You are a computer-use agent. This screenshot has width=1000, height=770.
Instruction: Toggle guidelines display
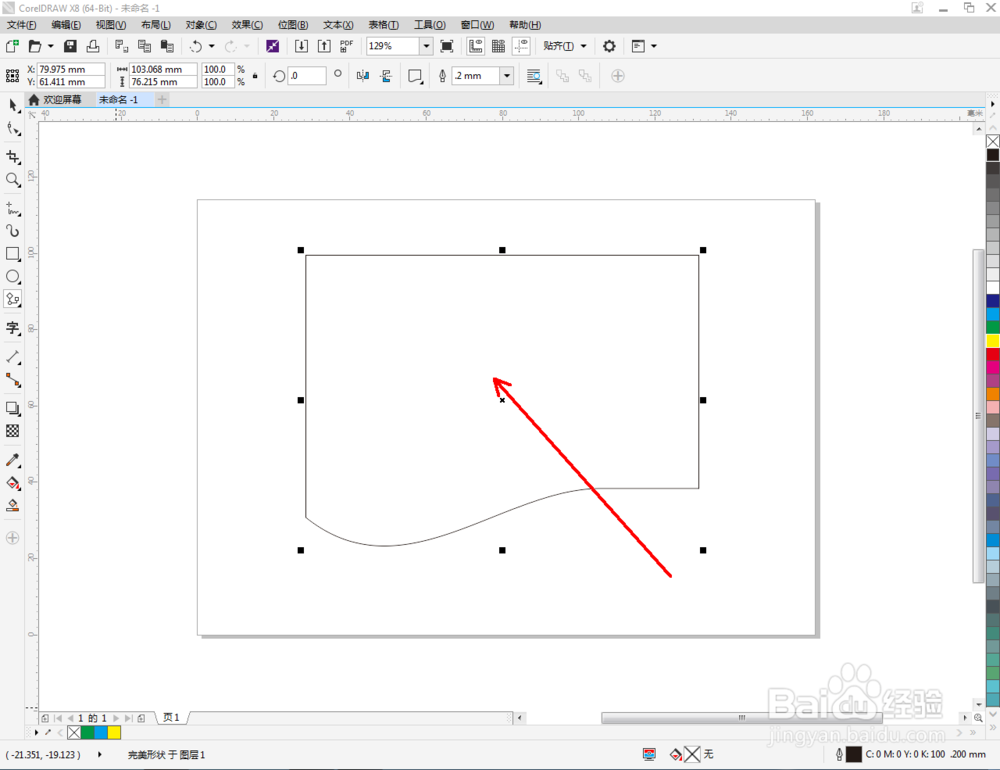522,46
